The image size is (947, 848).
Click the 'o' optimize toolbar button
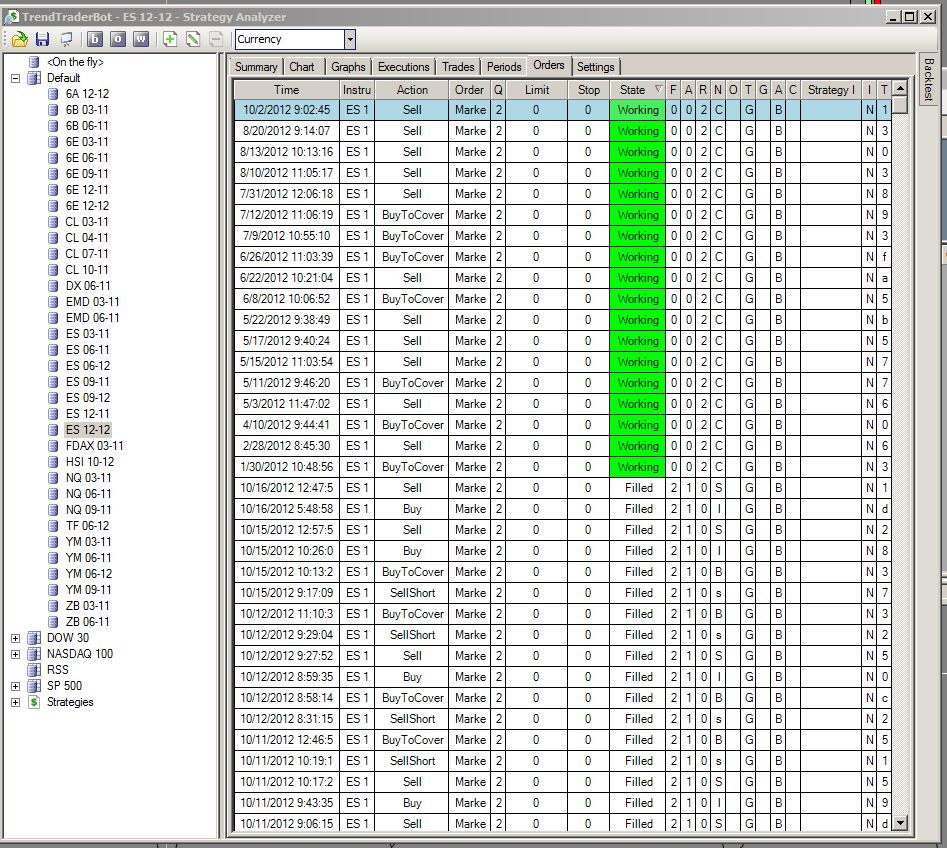(118, 39)
